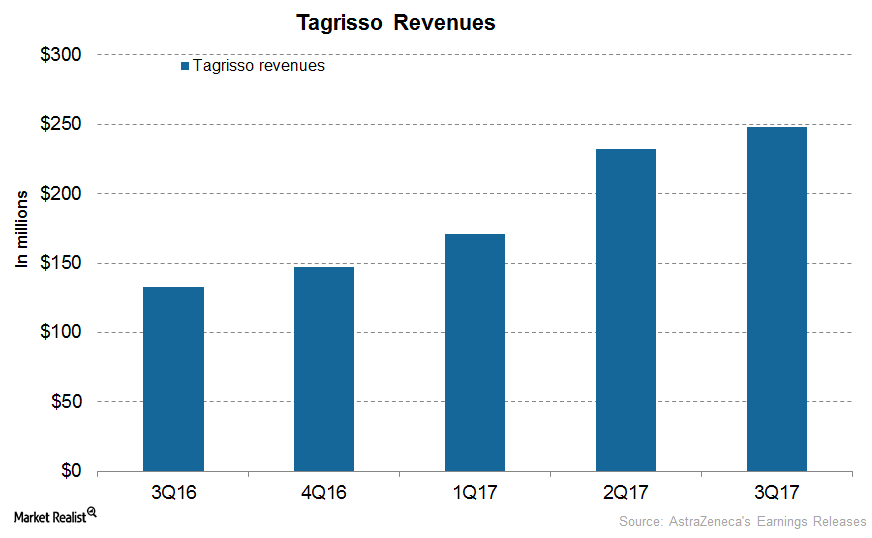
Task: Click the 'In millions' y-axis title
Action: pyautogui.click(x=21, y=229)
